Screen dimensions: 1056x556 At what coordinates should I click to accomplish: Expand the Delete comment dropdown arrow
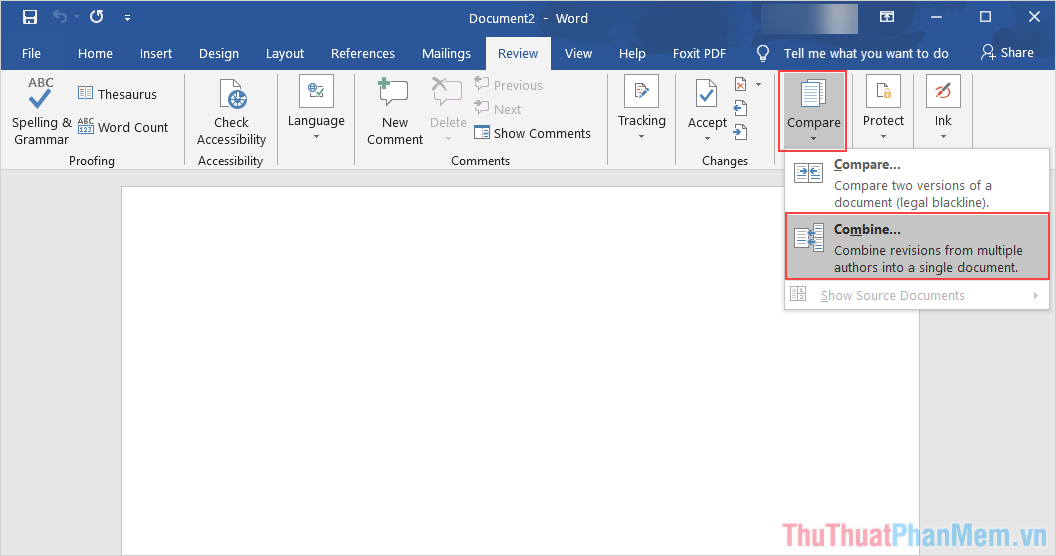(448, 139)
